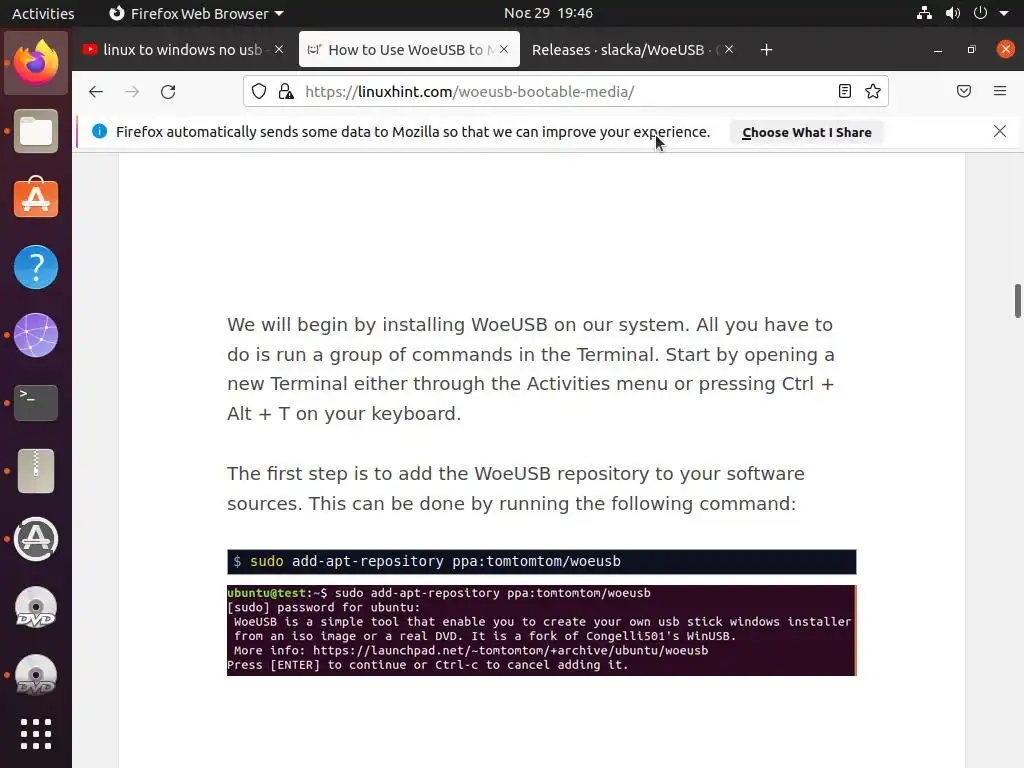Open the first DVD disc dock icon
The width and height of the screenshot is (1024, 768).
tap(36, 607)
